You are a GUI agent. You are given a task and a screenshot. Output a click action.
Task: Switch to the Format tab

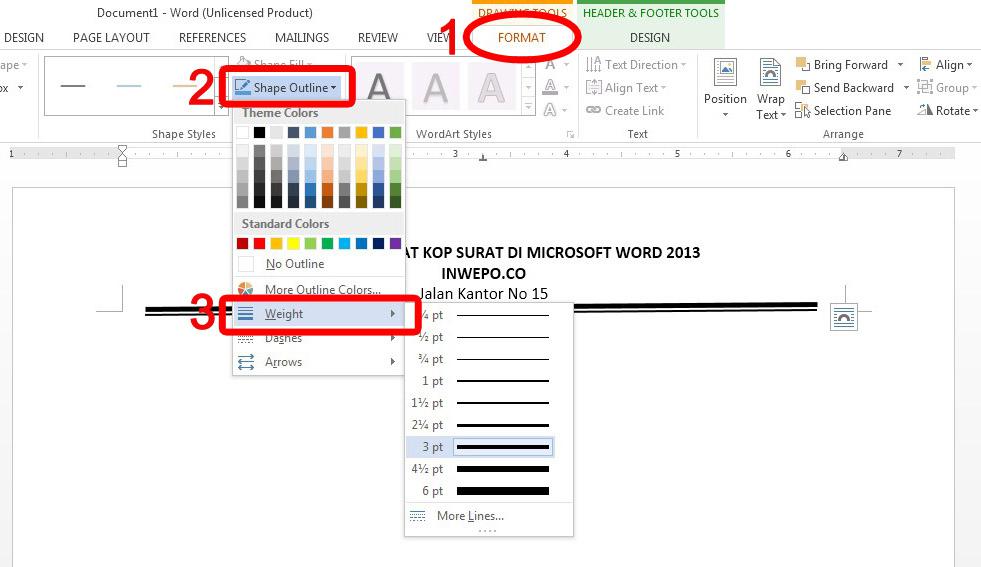522,38
